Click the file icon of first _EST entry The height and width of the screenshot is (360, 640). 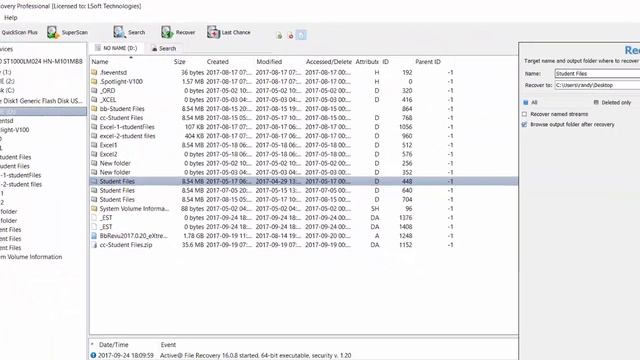coord(94,218)
